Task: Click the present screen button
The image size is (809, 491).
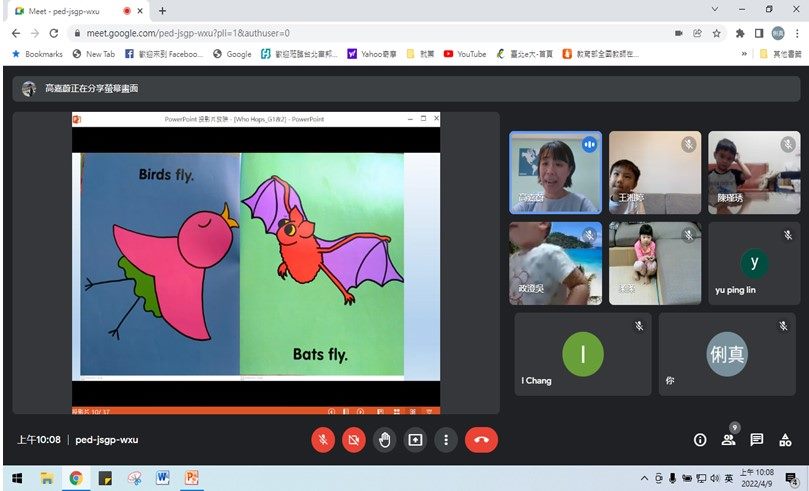Action: coord(415,440)
